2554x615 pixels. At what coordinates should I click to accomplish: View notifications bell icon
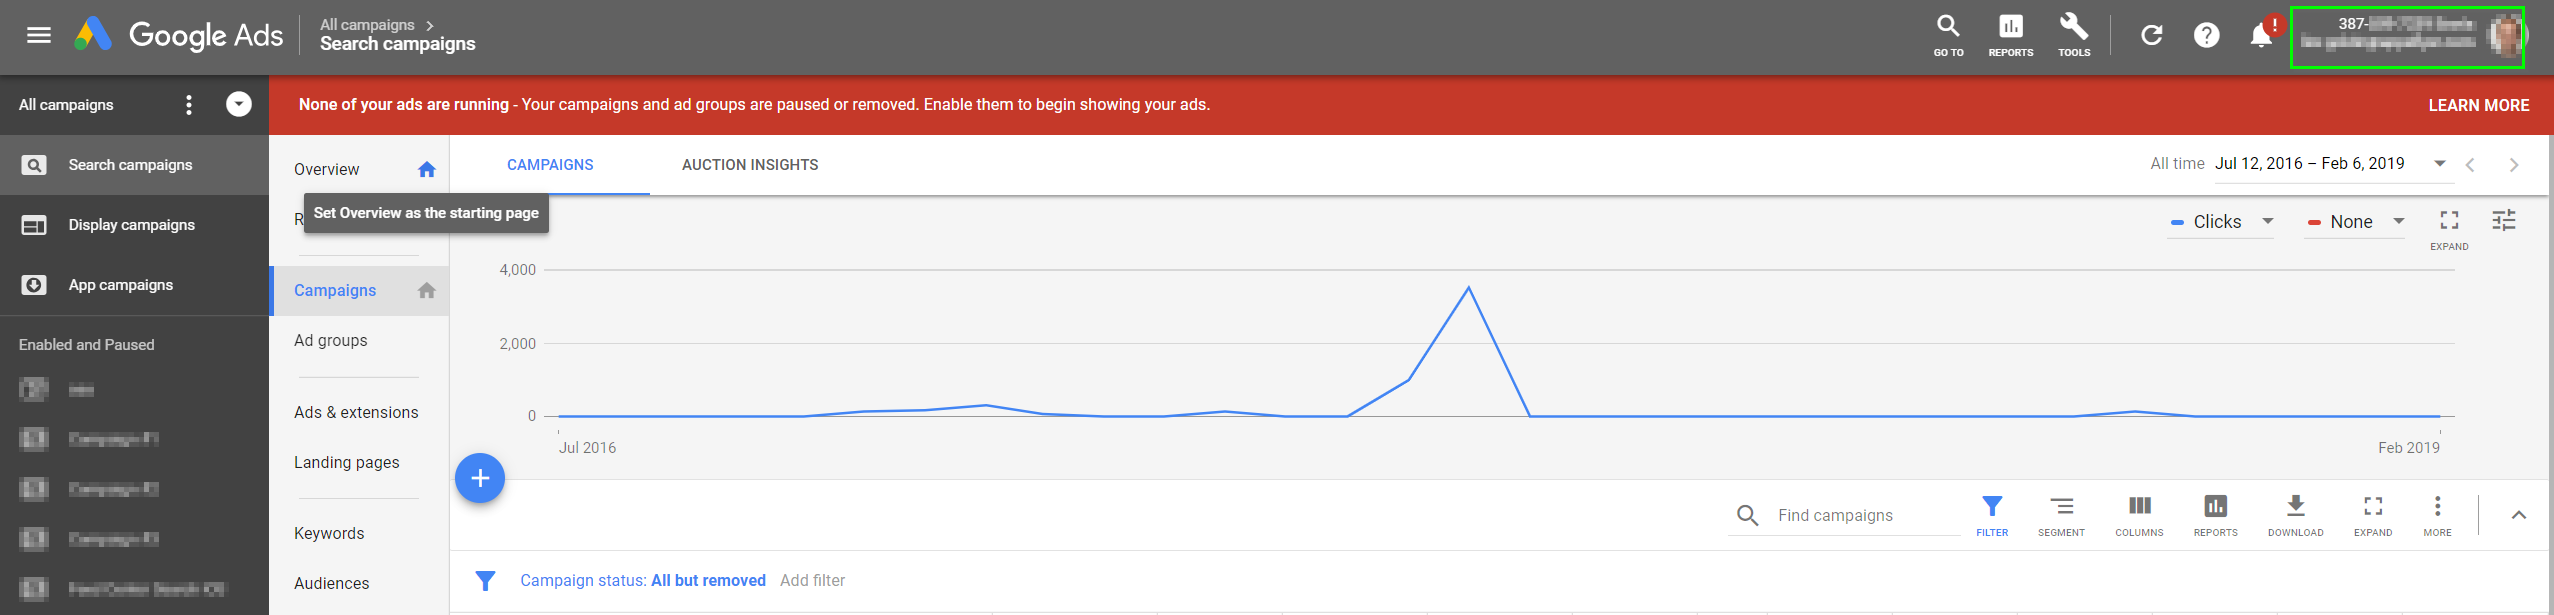pyautogui.click(x=2261, y=36)
